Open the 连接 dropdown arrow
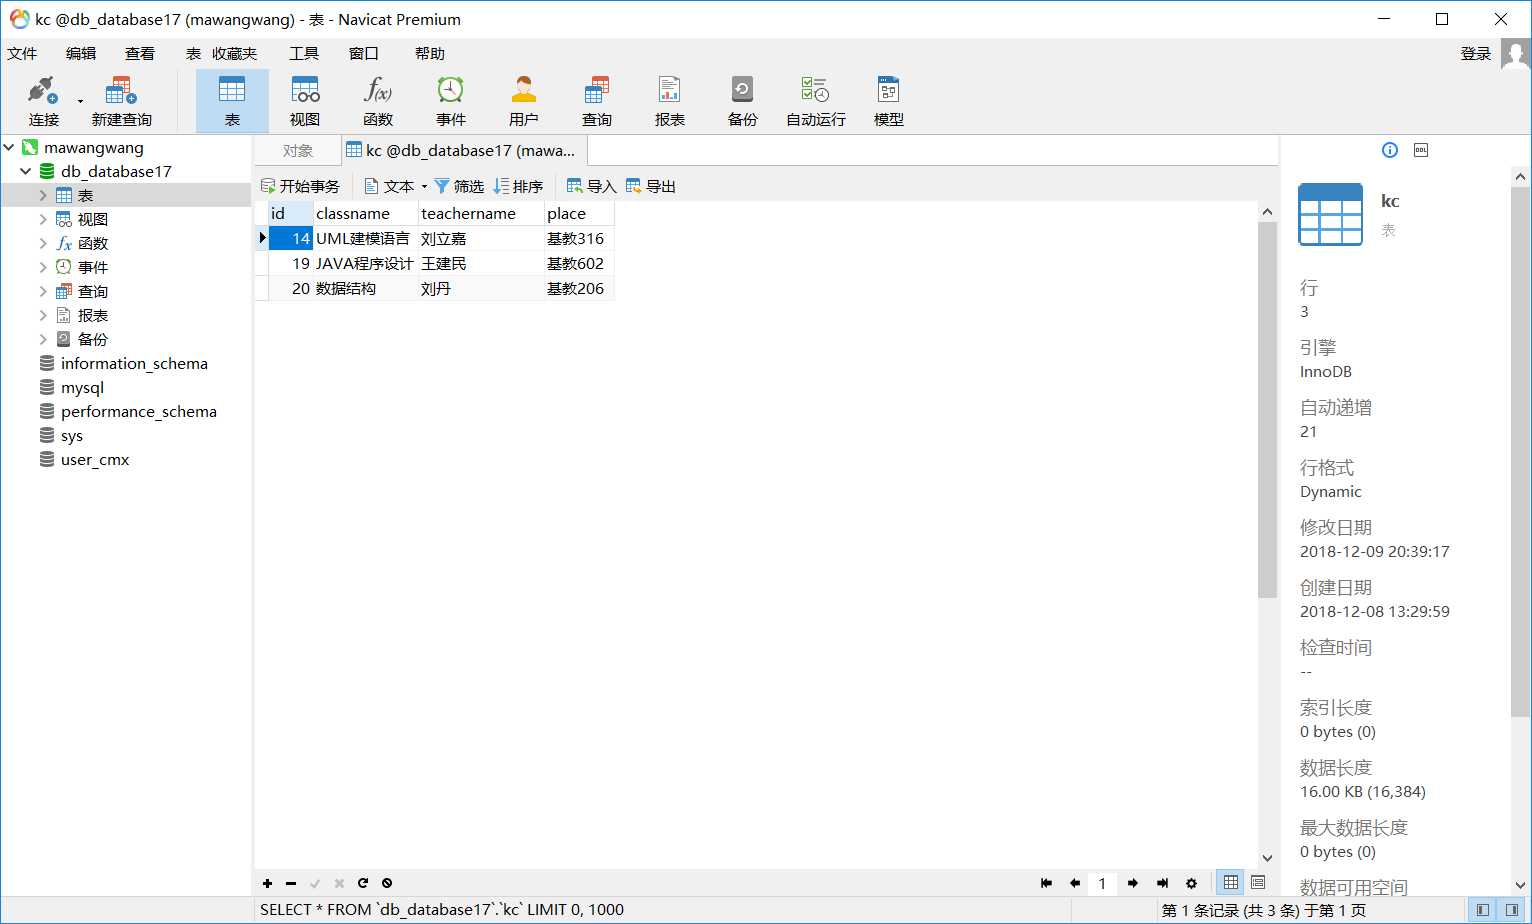This screenshot has height=924, width=1532. (x=80, y=101)
